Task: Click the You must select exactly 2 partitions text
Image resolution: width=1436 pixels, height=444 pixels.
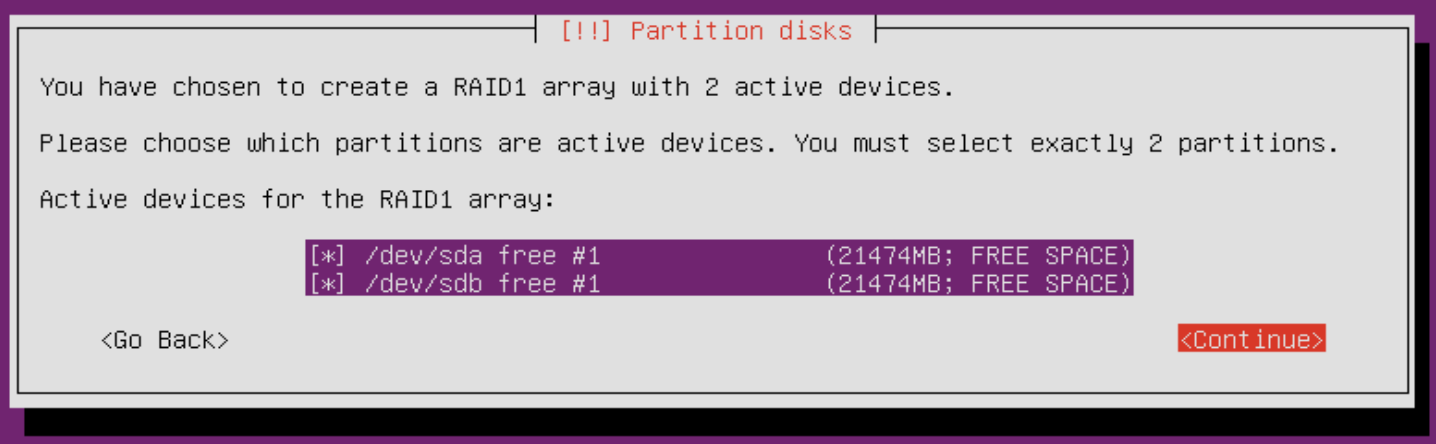Action: click(1066, 144)
